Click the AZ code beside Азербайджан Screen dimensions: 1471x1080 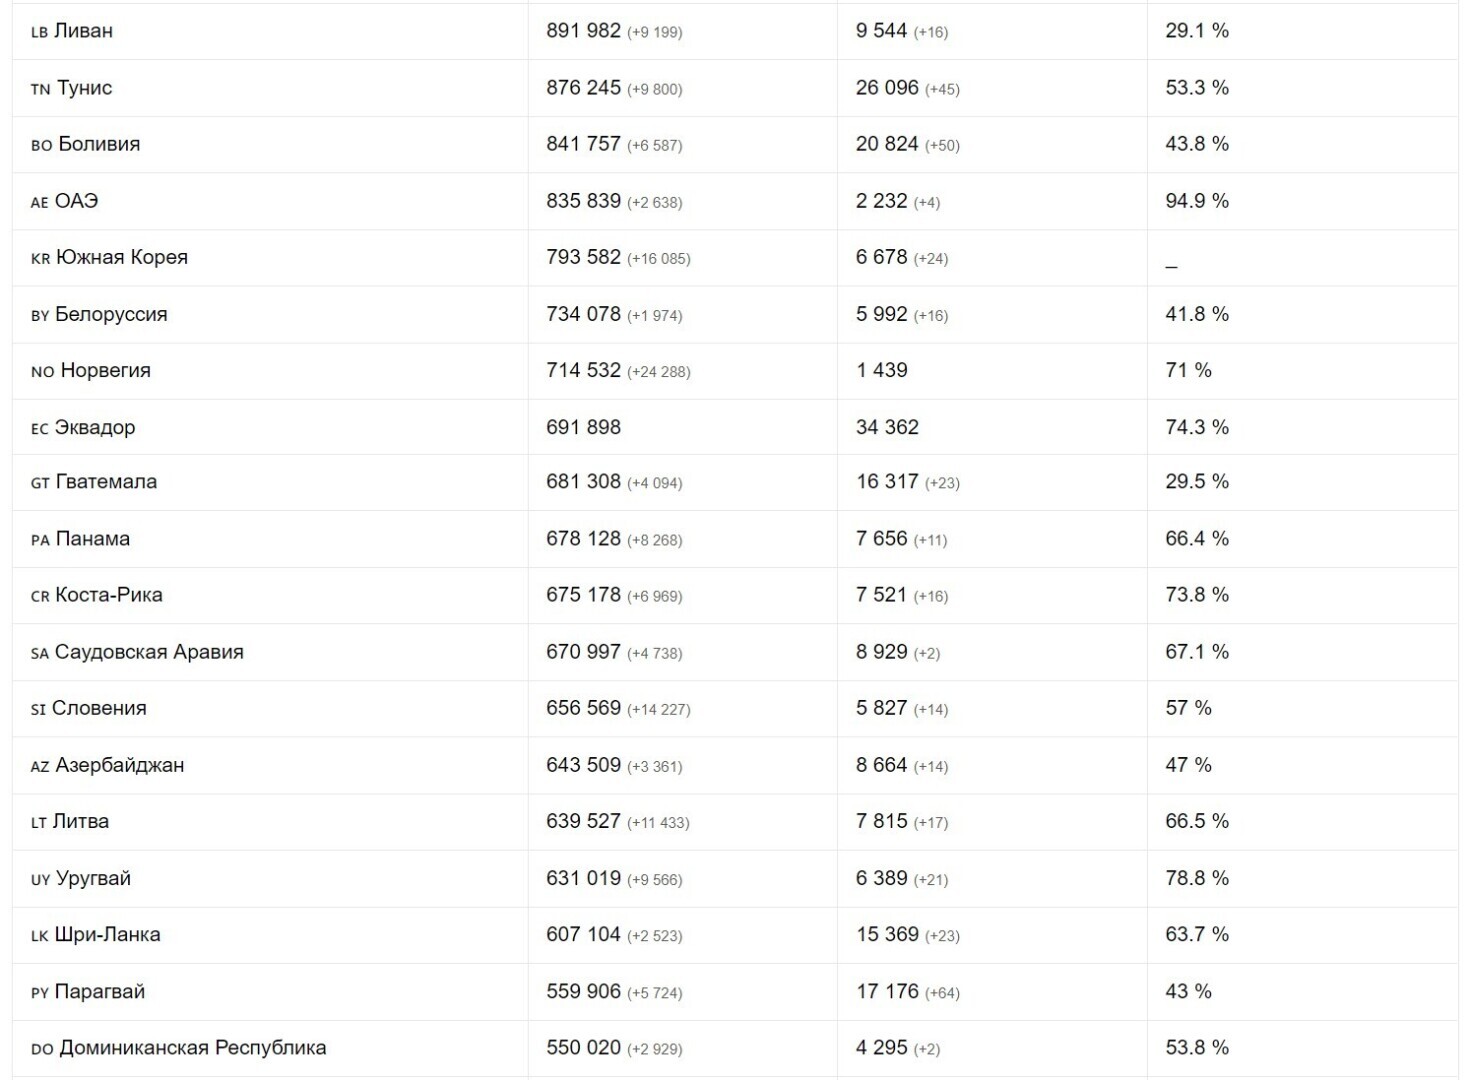tap(40, 766)
